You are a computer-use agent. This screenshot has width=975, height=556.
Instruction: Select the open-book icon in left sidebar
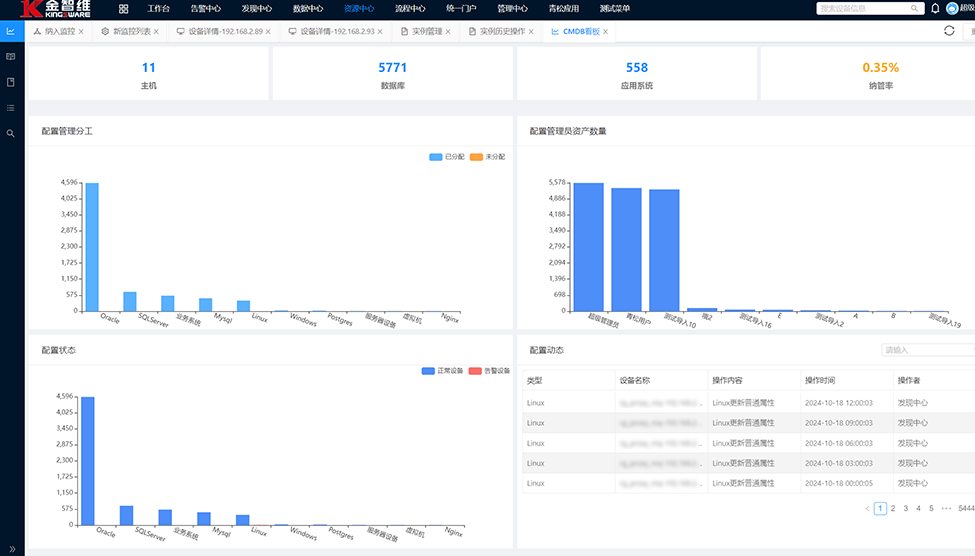tap(11, 57)
